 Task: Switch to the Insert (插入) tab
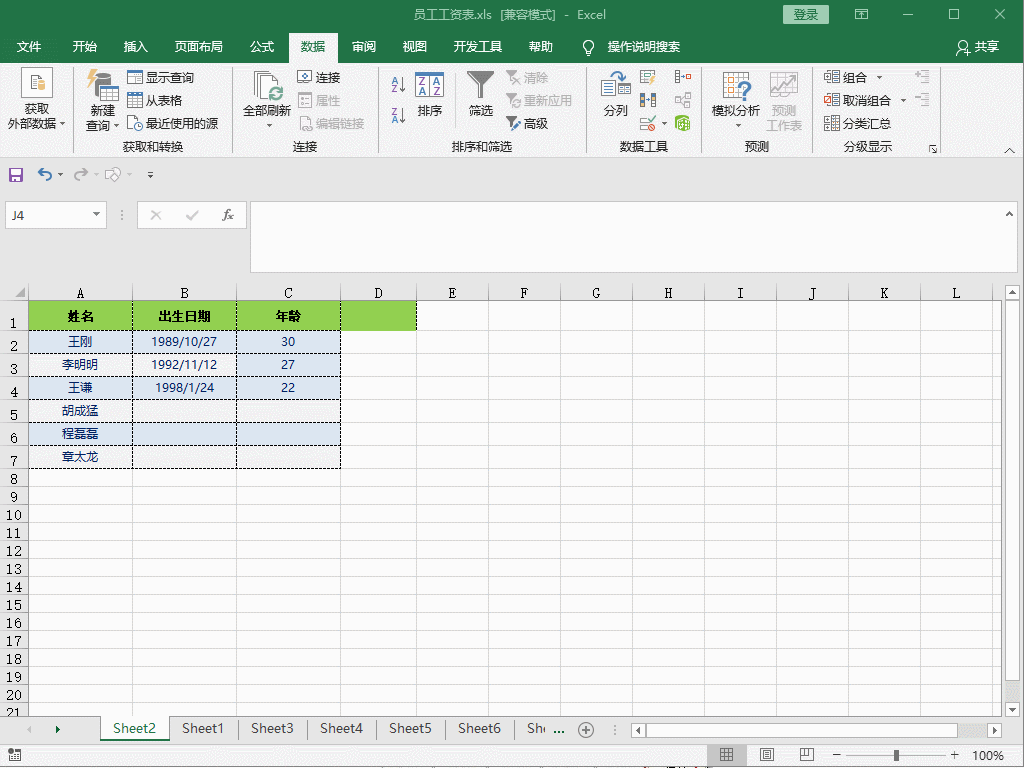coord(136,47)
